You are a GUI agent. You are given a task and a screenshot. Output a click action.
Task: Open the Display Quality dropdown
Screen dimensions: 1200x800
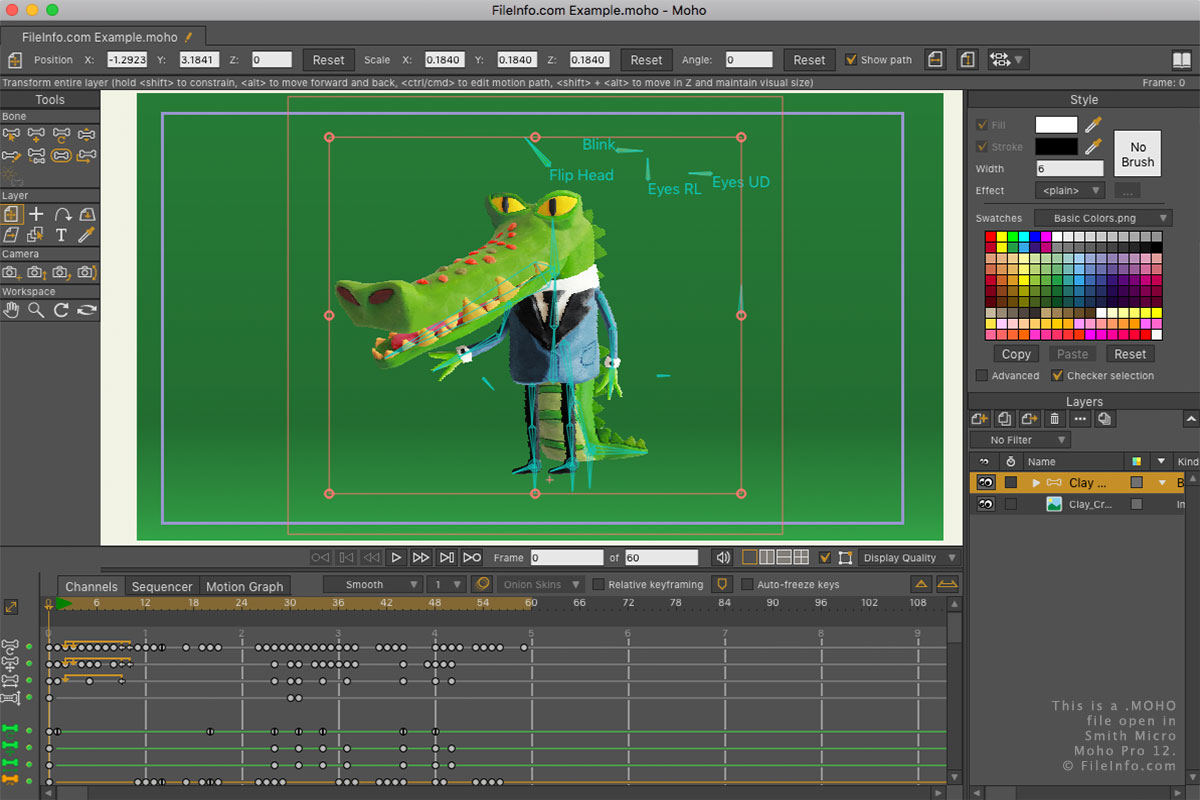(910, 557)
